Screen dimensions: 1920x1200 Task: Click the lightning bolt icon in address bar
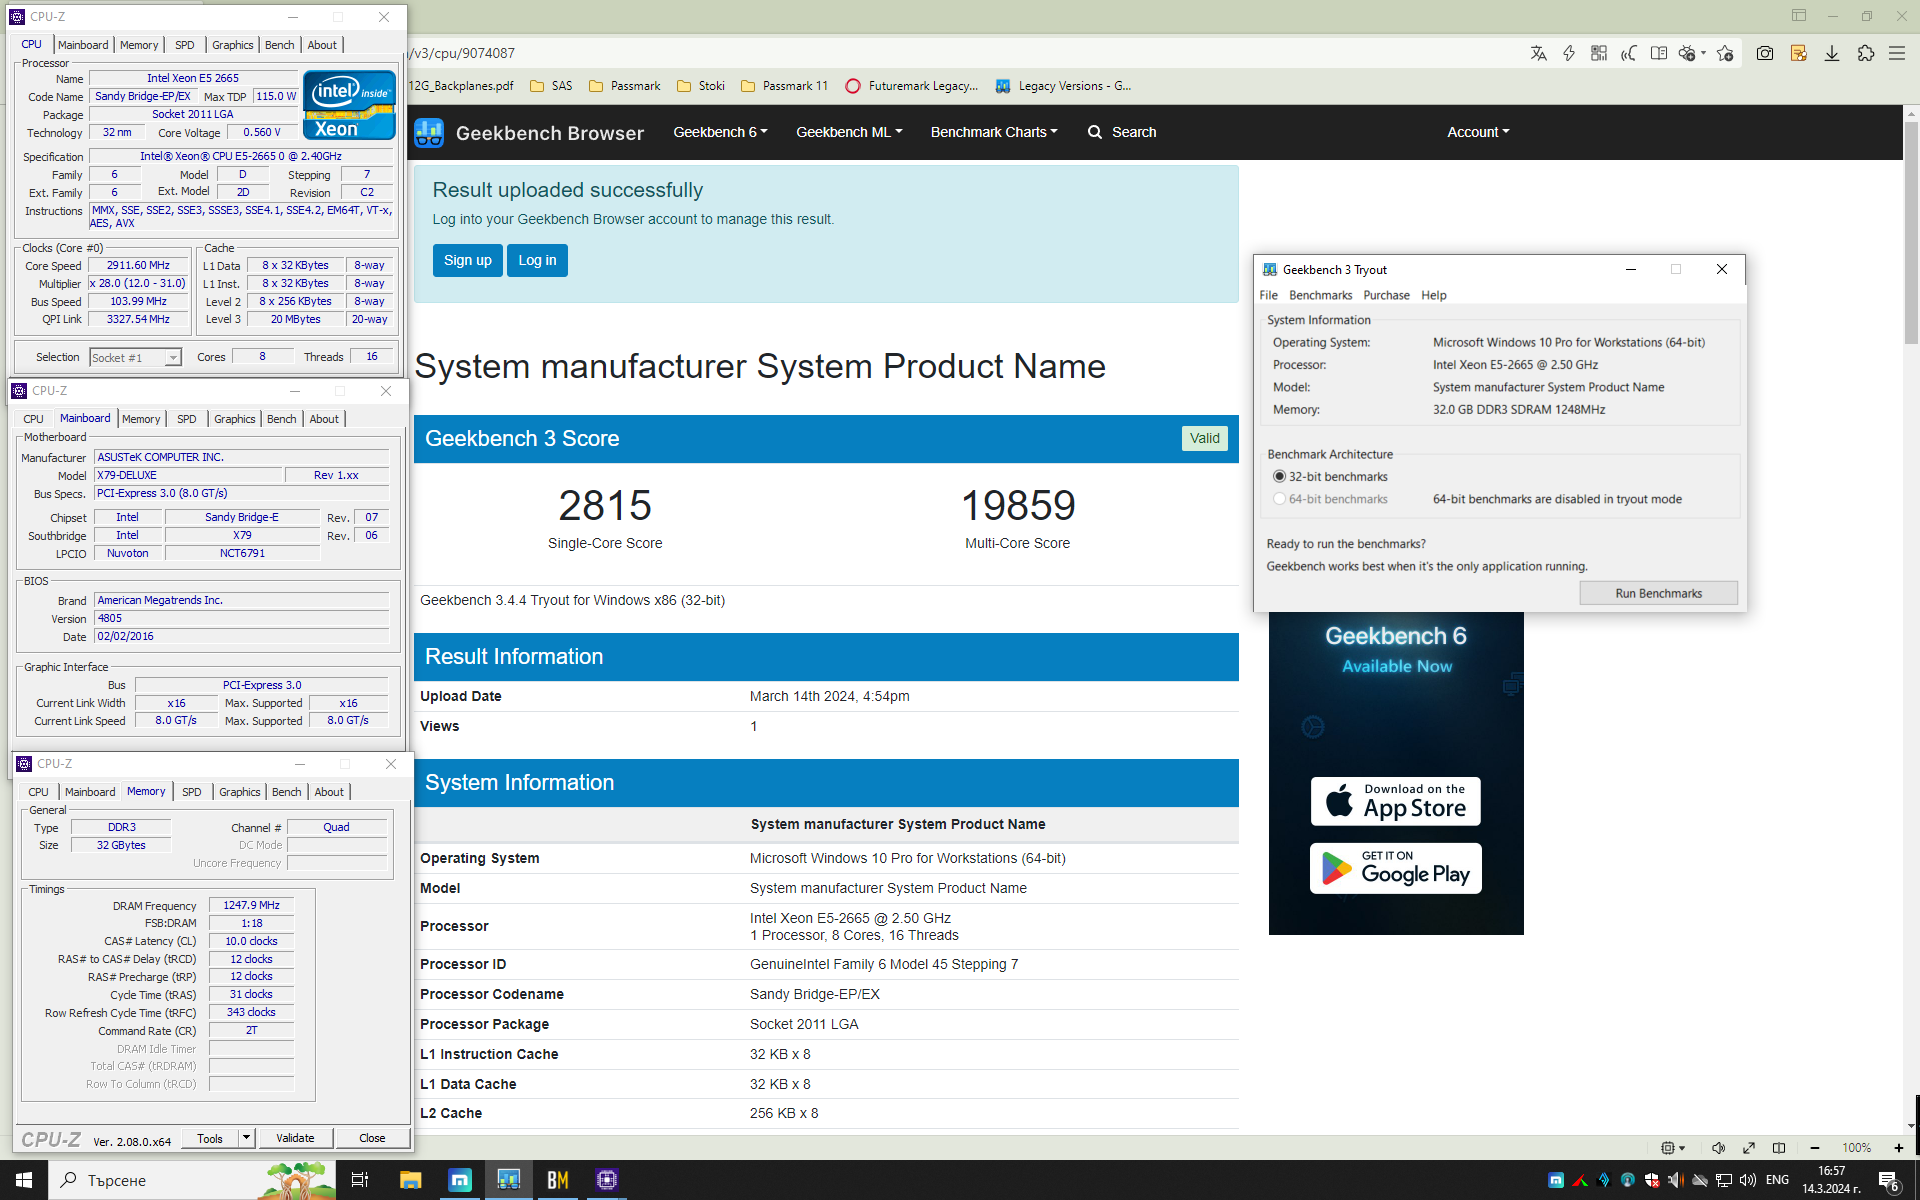[x=1569, y=54]
